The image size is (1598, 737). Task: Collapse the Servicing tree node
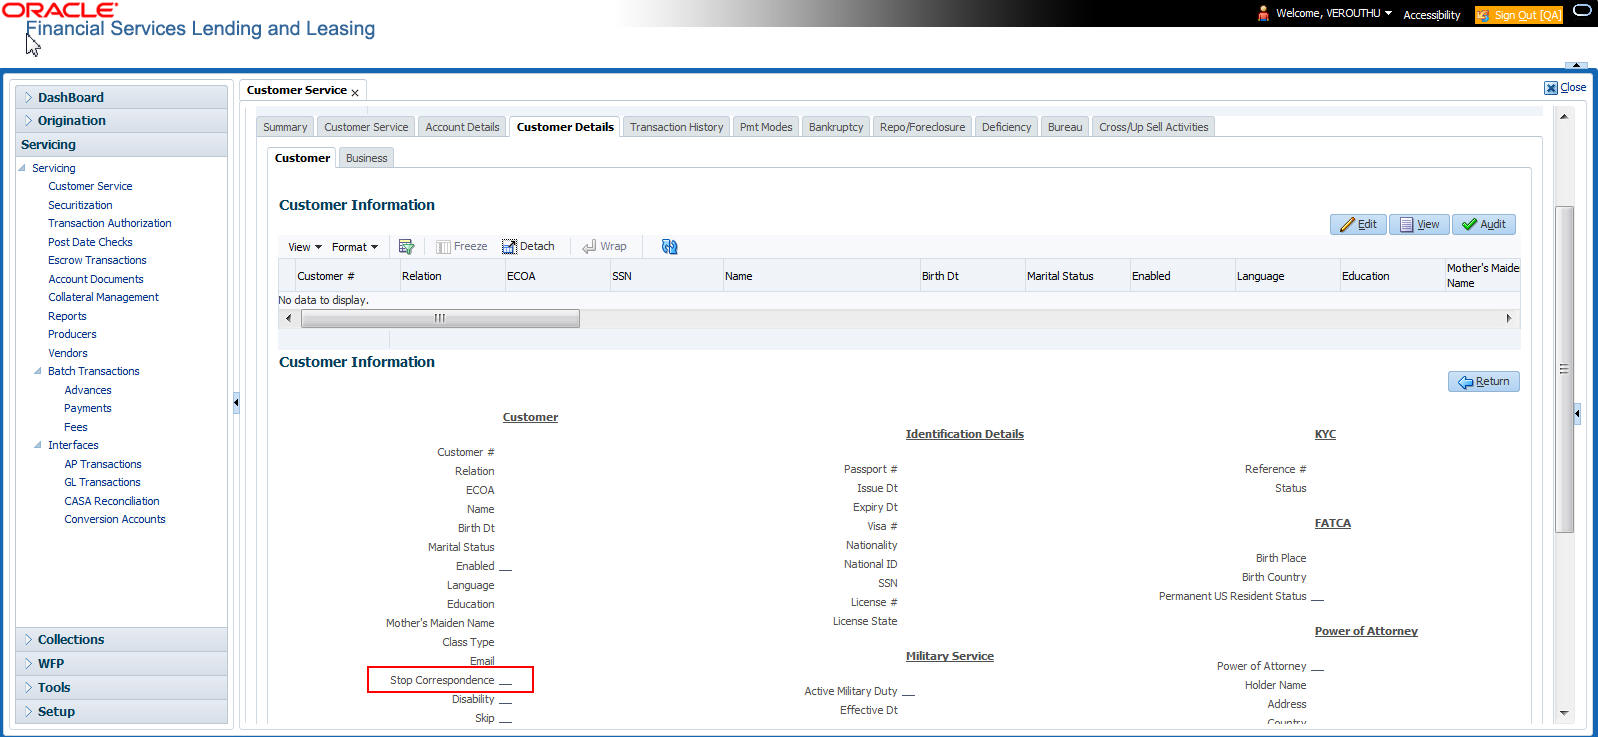point(22,168)
